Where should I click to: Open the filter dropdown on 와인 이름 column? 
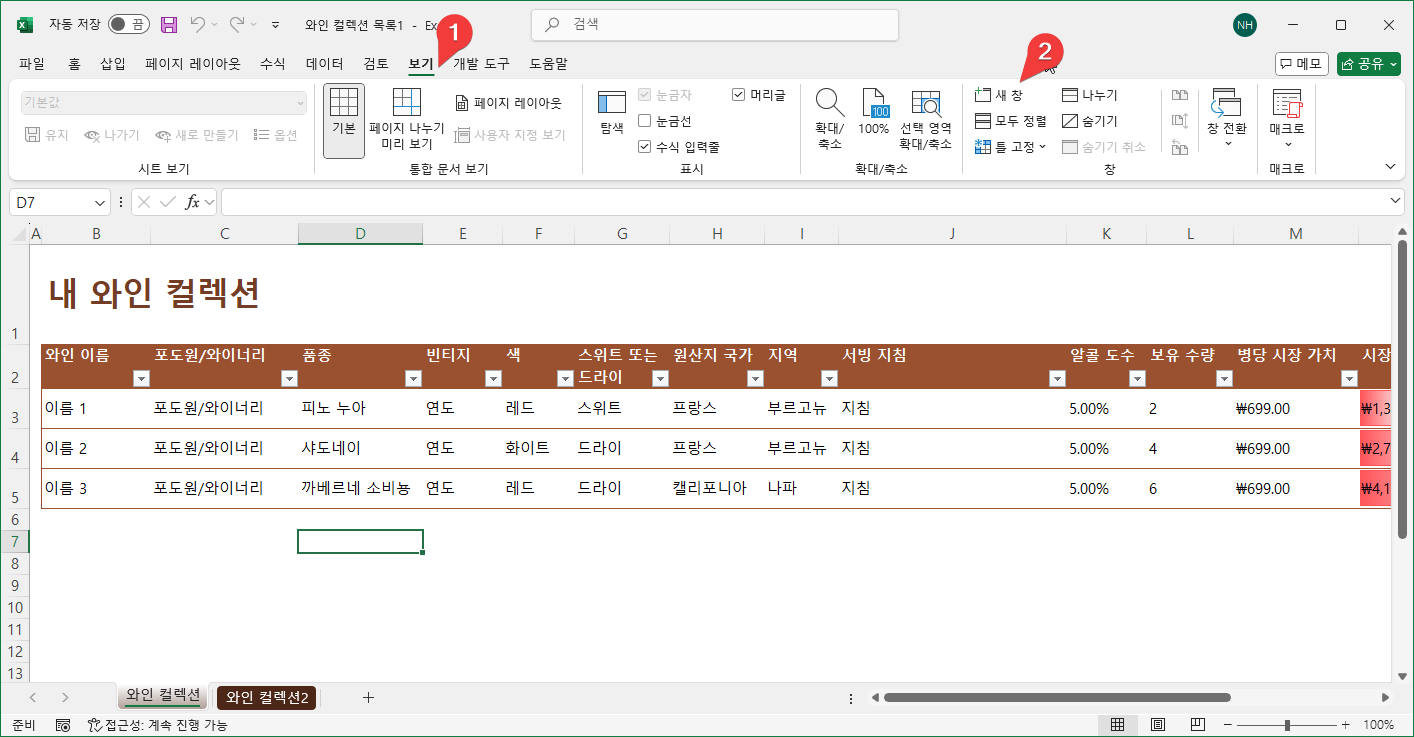(x=141, y=378)
